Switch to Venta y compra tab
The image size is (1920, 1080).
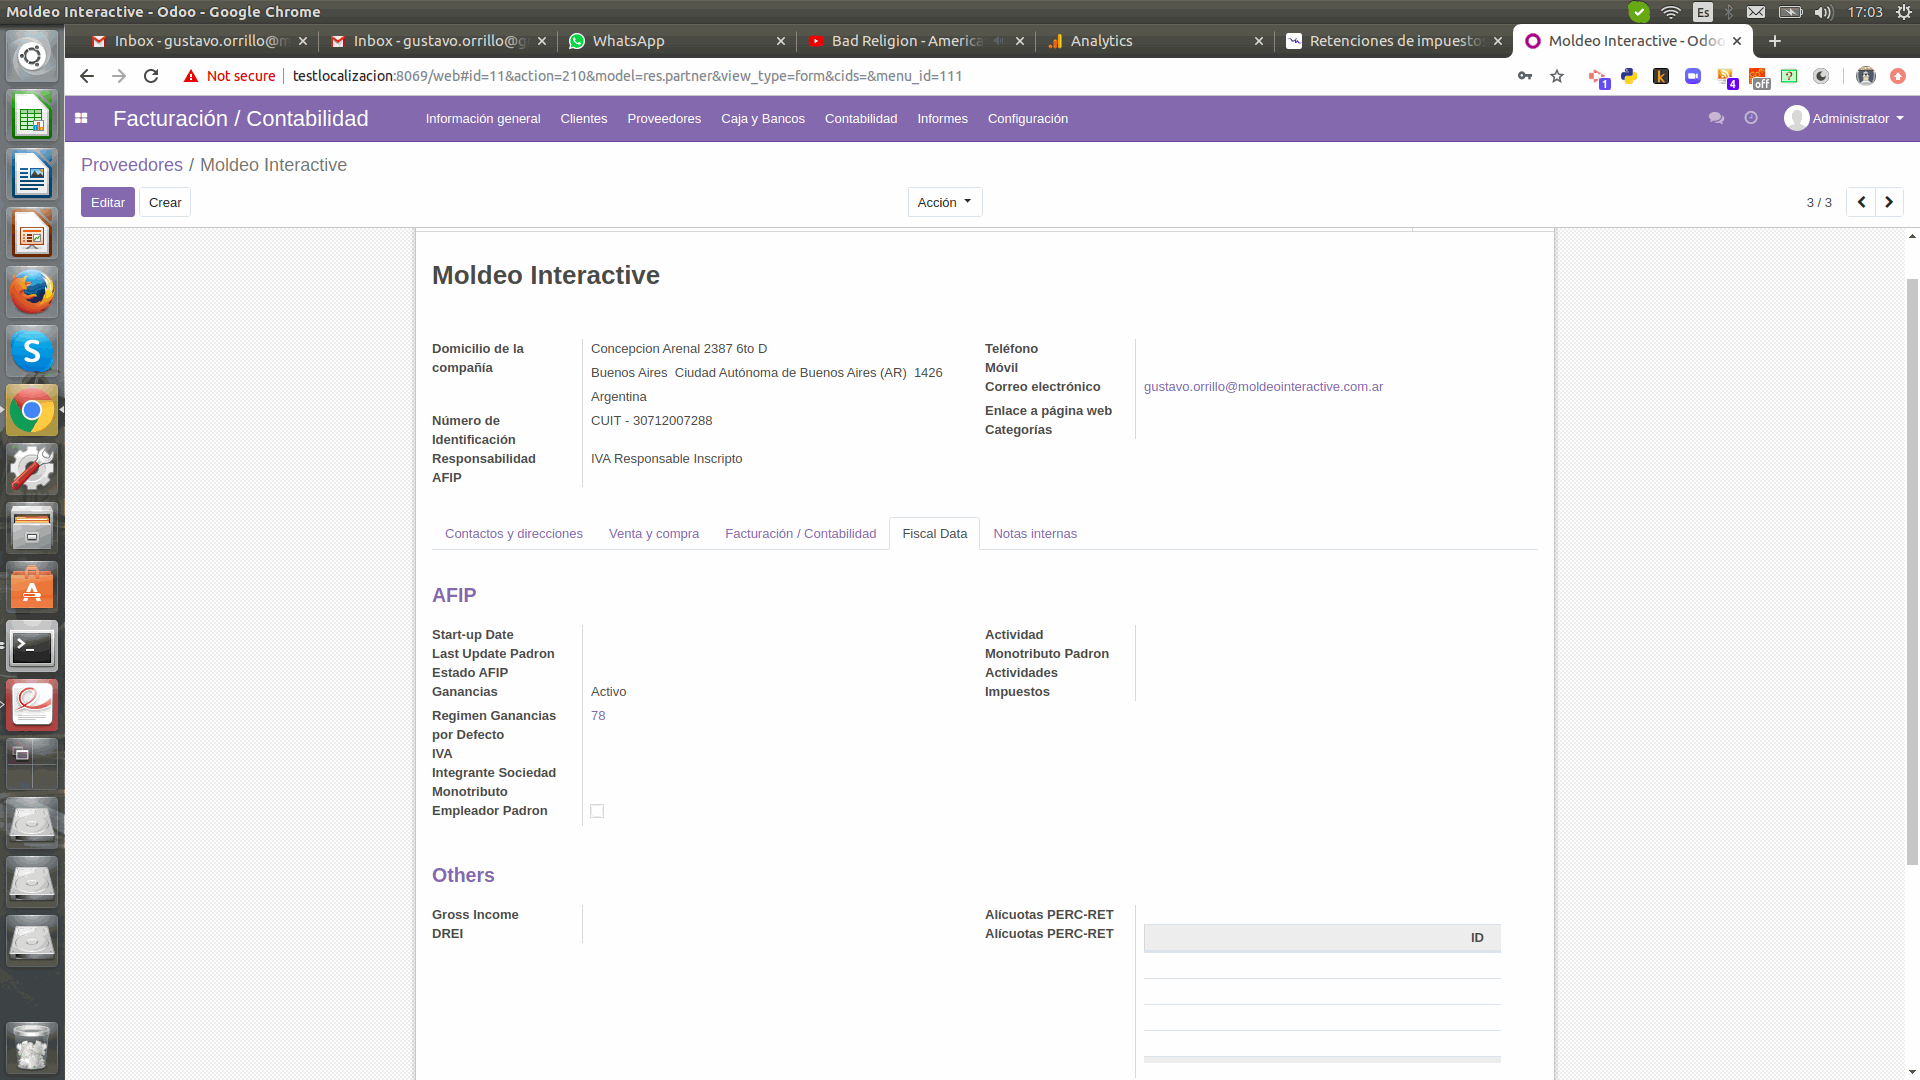coord(654,534)
